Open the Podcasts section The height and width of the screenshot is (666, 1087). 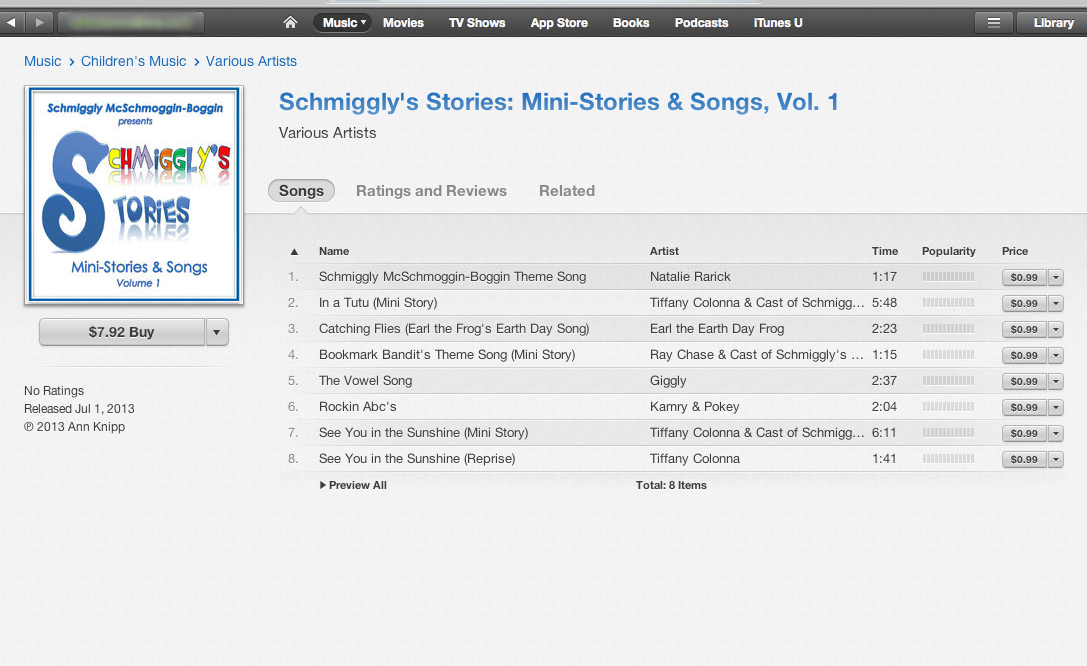tap(702, 23)
